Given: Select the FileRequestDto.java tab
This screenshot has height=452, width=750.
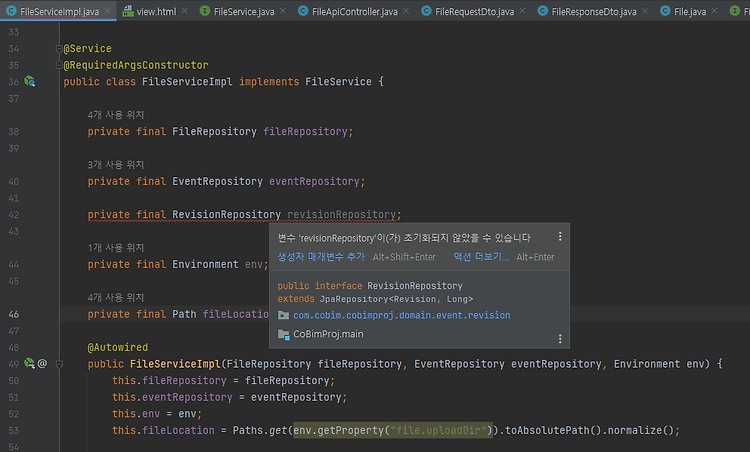Looking at the screenshot, I should click(474, 11).
